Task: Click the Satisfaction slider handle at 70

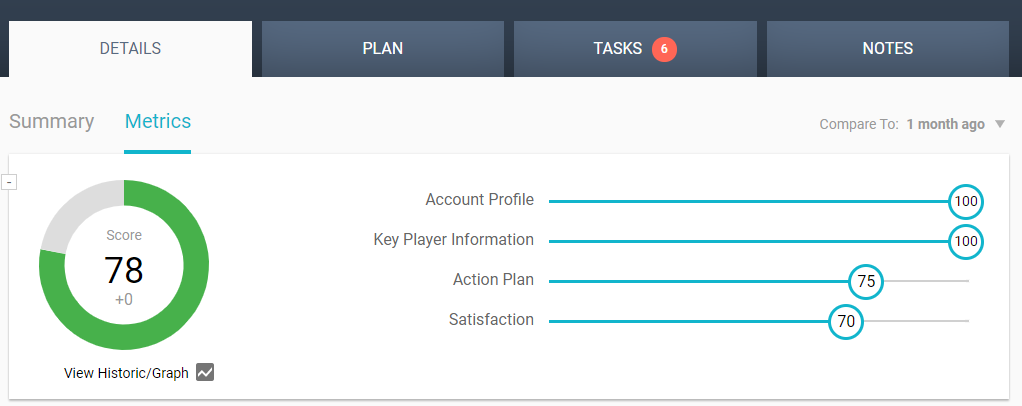Action: click(846, 321)
